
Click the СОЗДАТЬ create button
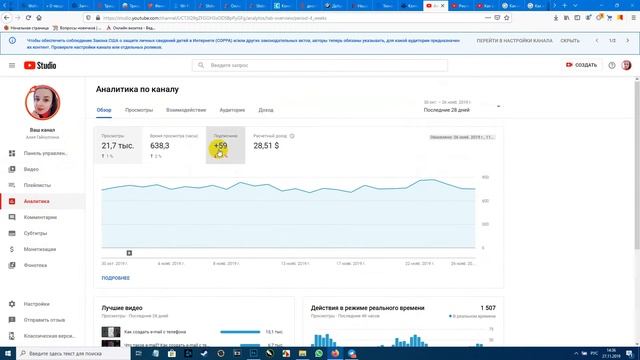(581, 65)
